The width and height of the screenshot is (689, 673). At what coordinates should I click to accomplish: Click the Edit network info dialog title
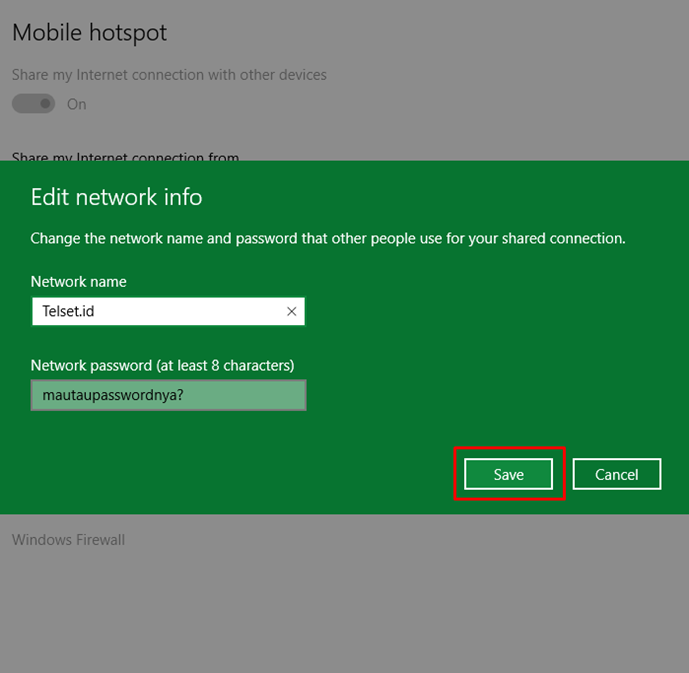[116, 197]
